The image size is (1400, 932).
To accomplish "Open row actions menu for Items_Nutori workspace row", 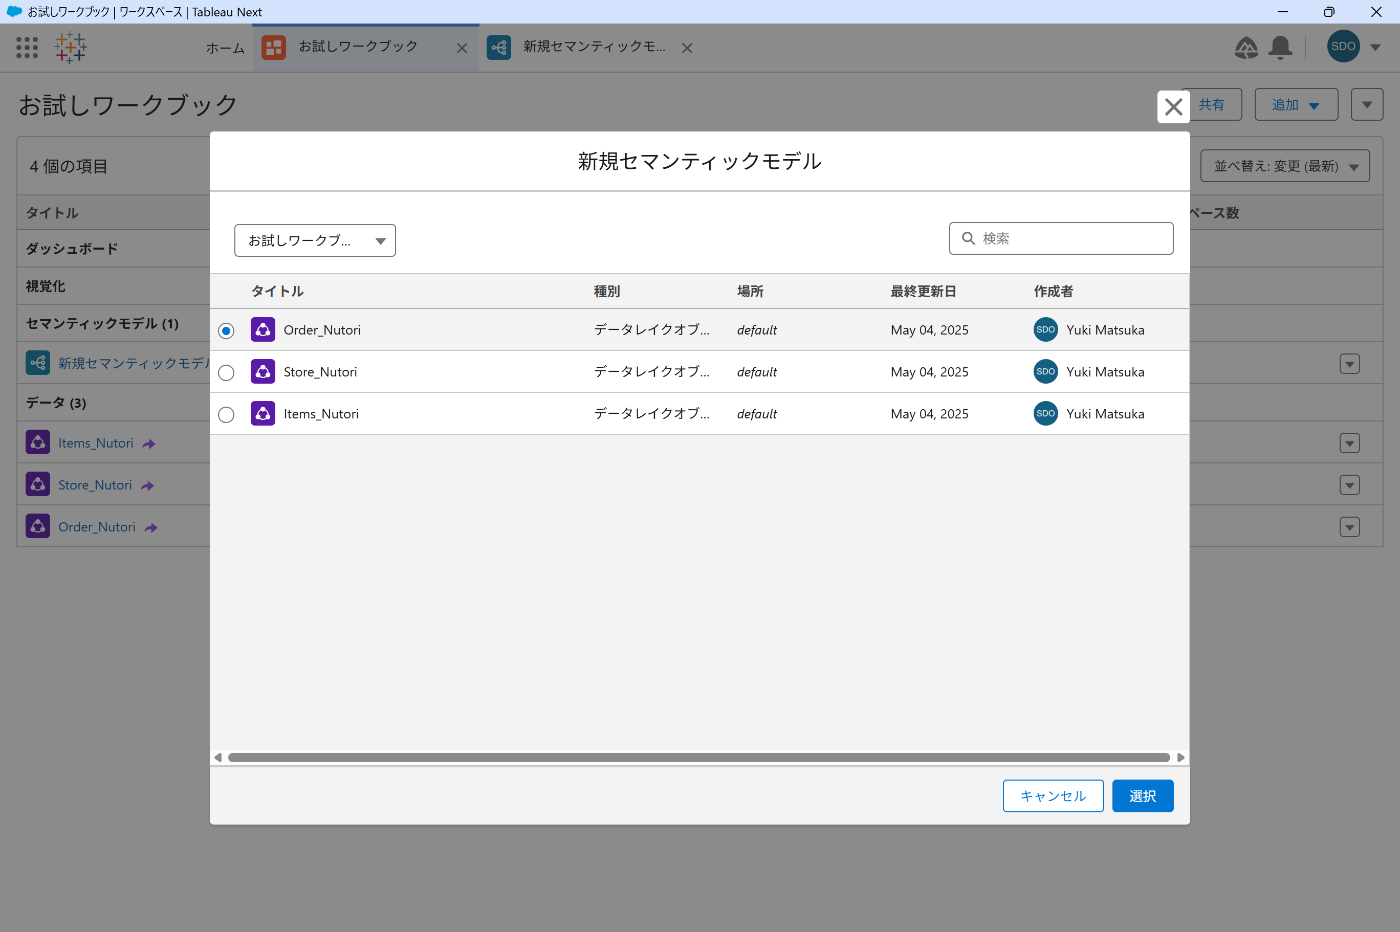I will click(1350, 443).
